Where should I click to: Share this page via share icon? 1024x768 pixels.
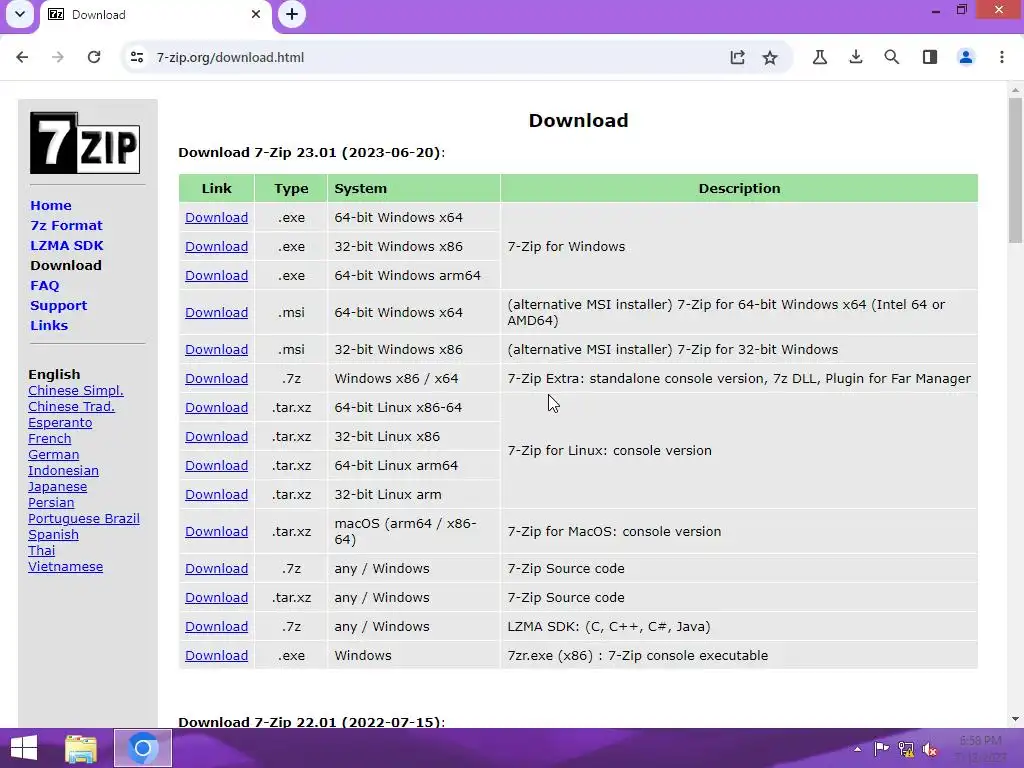pos(737,57)
